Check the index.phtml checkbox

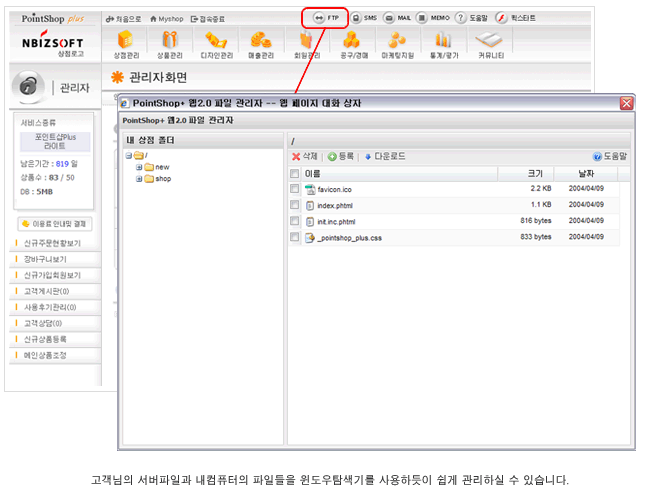click(294, 205)
